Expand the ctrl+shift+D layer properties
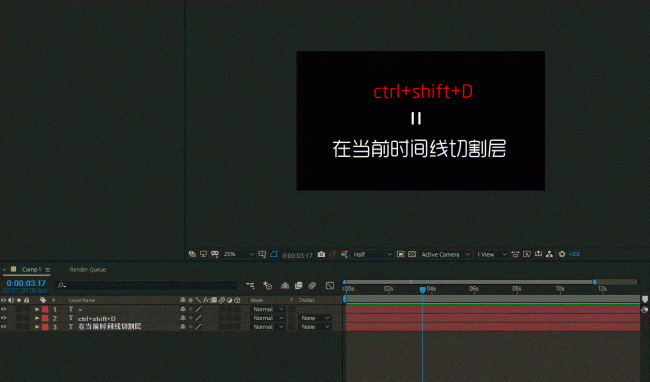Image resolution: width=650 pixels, height=382 pixels. (x=37, y=318)
